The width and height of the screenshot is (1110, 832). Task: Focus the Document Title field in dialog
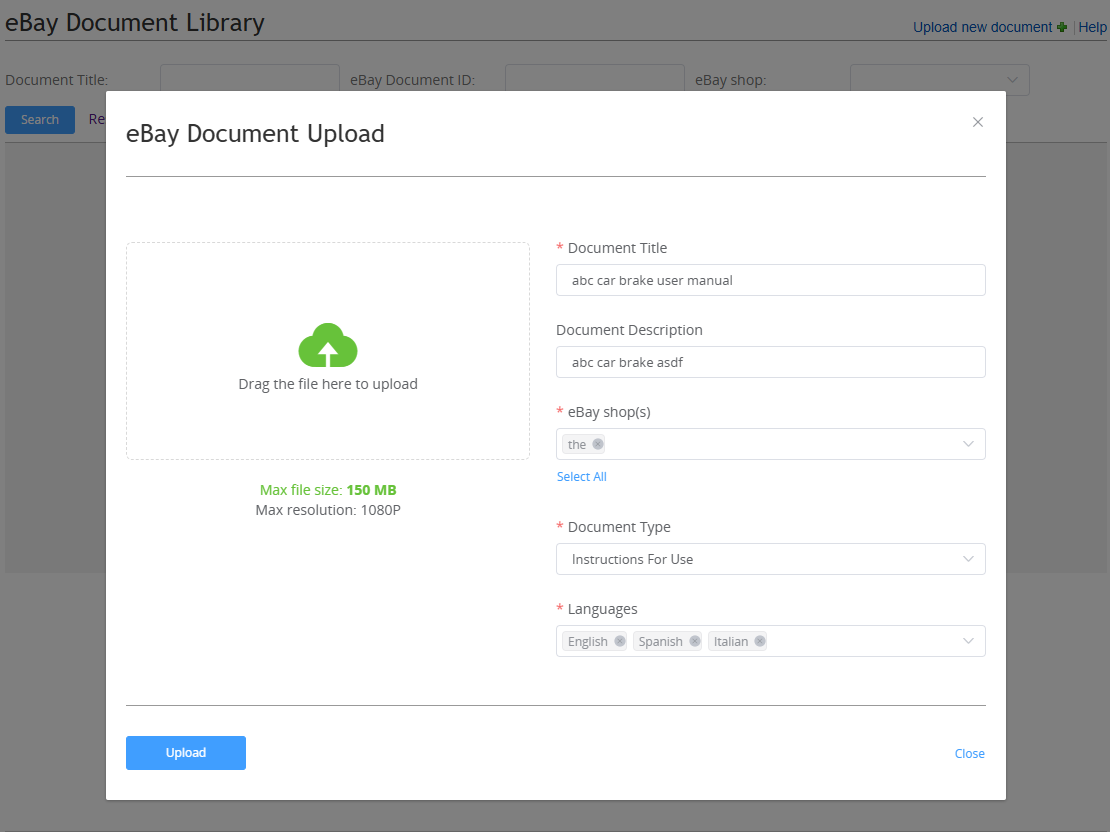[770, 280]
